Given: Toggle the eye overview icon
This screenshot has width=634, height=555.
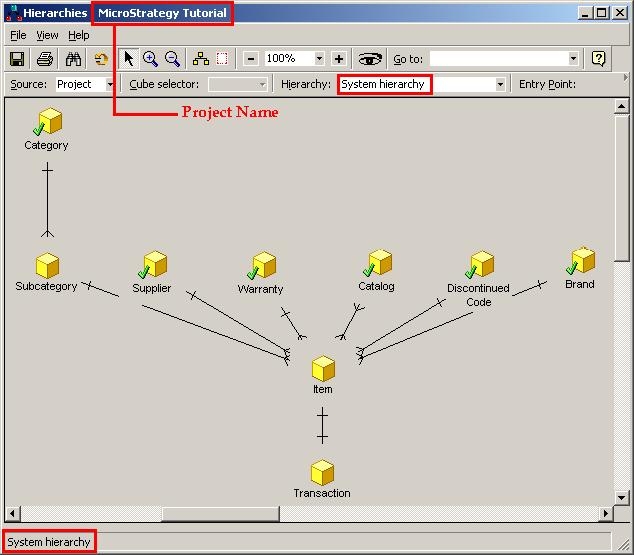Looking at the screenshot, I should tap(370, 59).
